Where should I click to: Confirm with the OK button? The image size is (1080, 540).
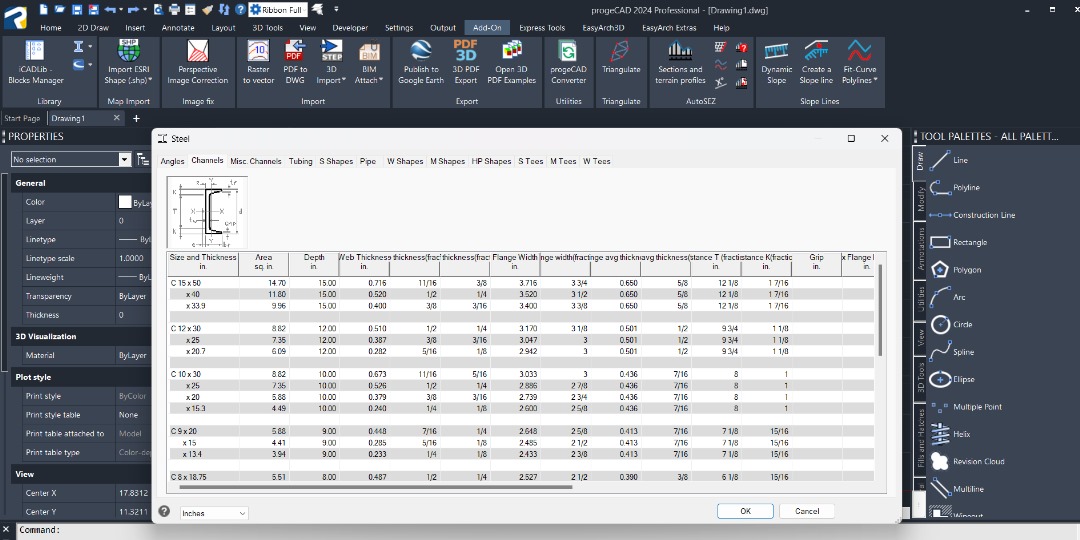click(745, 511)
